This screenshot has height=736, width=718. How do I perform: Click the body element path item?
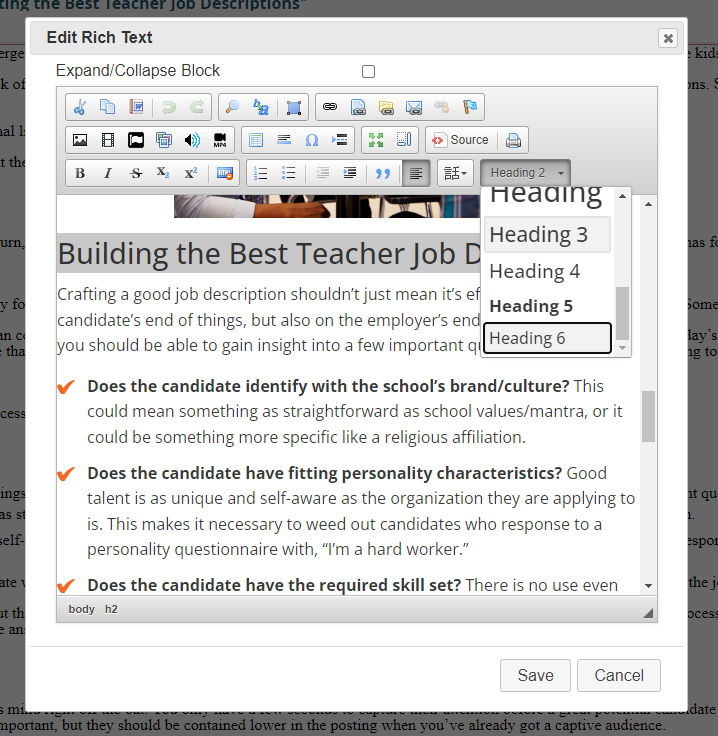(x=82, y=609)
